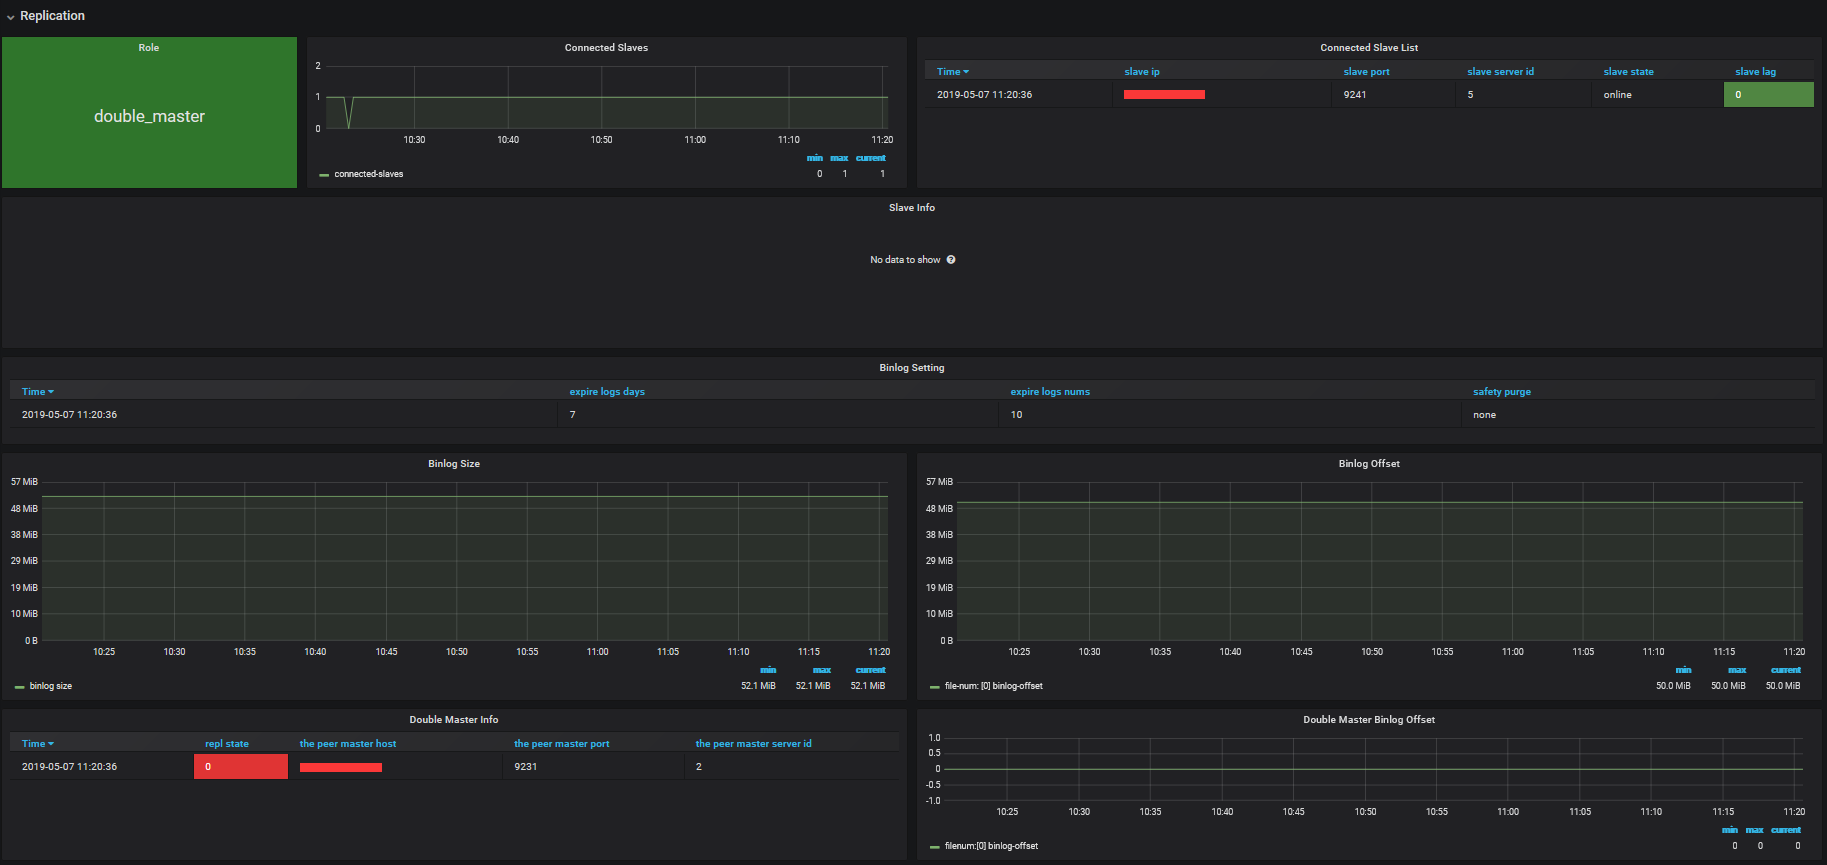Sort Connected Slaves legend by max
The height and width of the screenshot is (865, 1827).
(839, 158)
